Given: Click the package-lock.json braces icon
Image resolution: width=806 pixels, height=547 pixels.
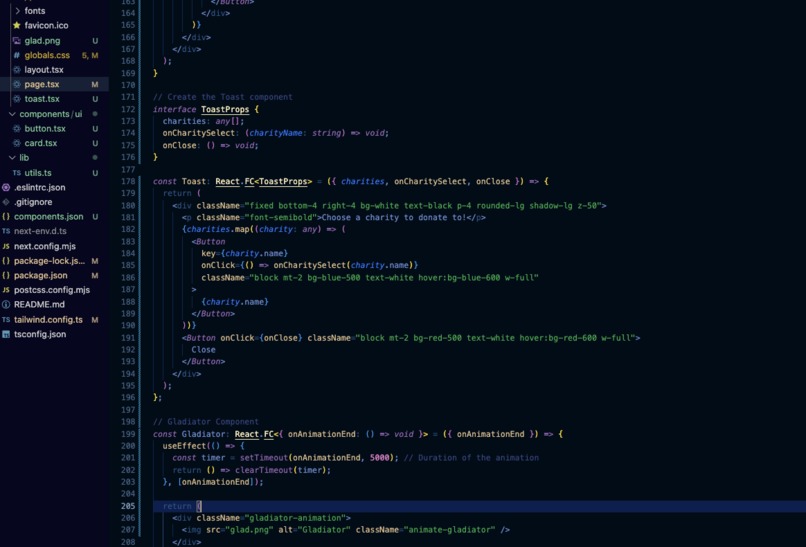Looking at the screenshot, I should coord(6,261).
